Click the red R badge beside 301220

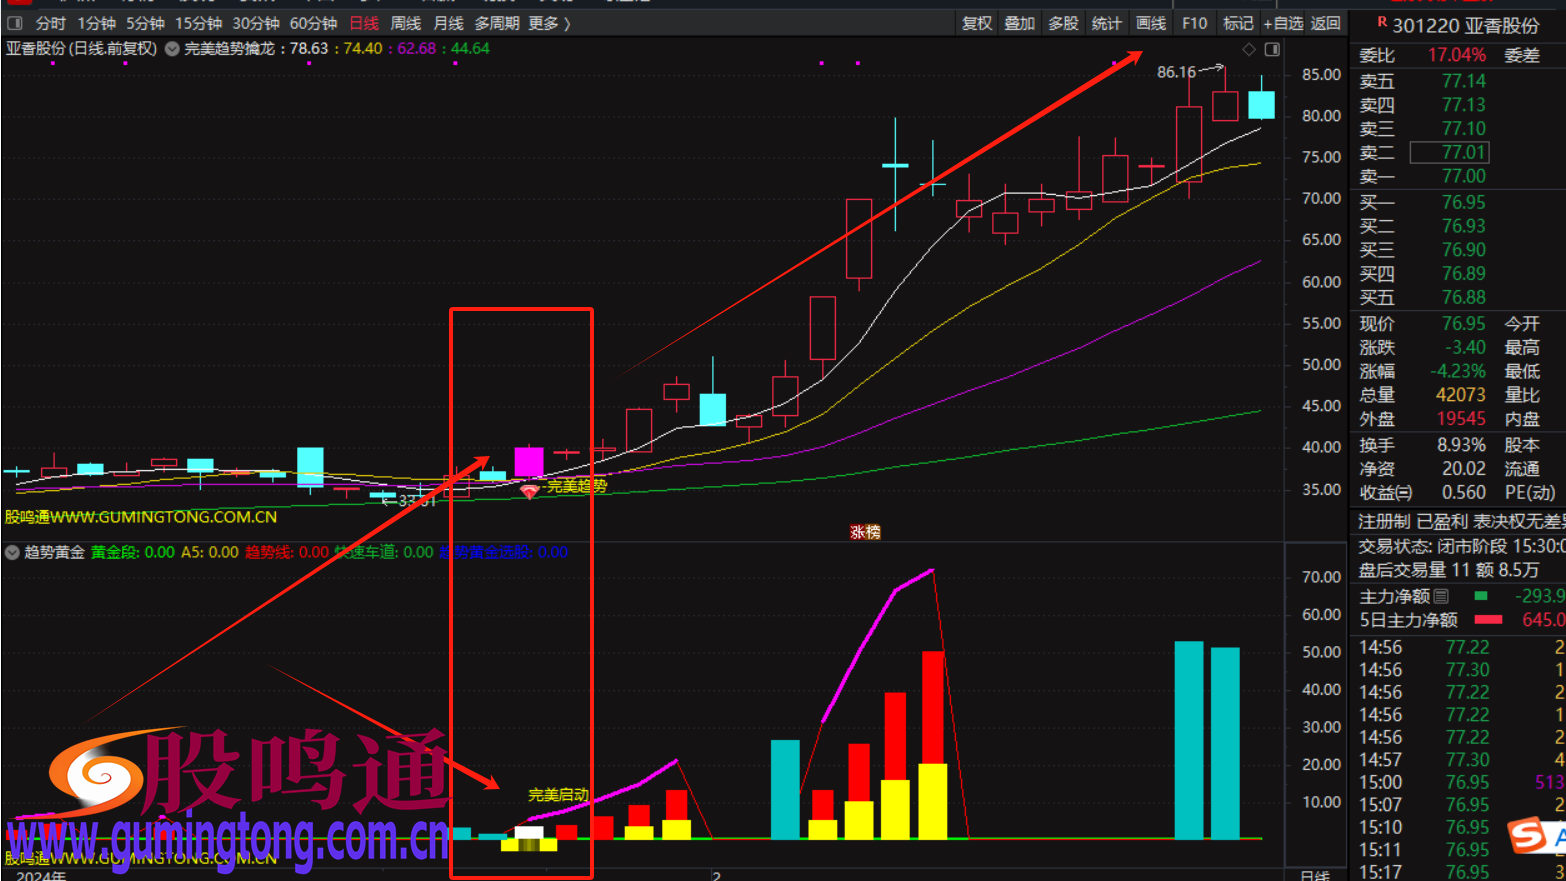1382,22
